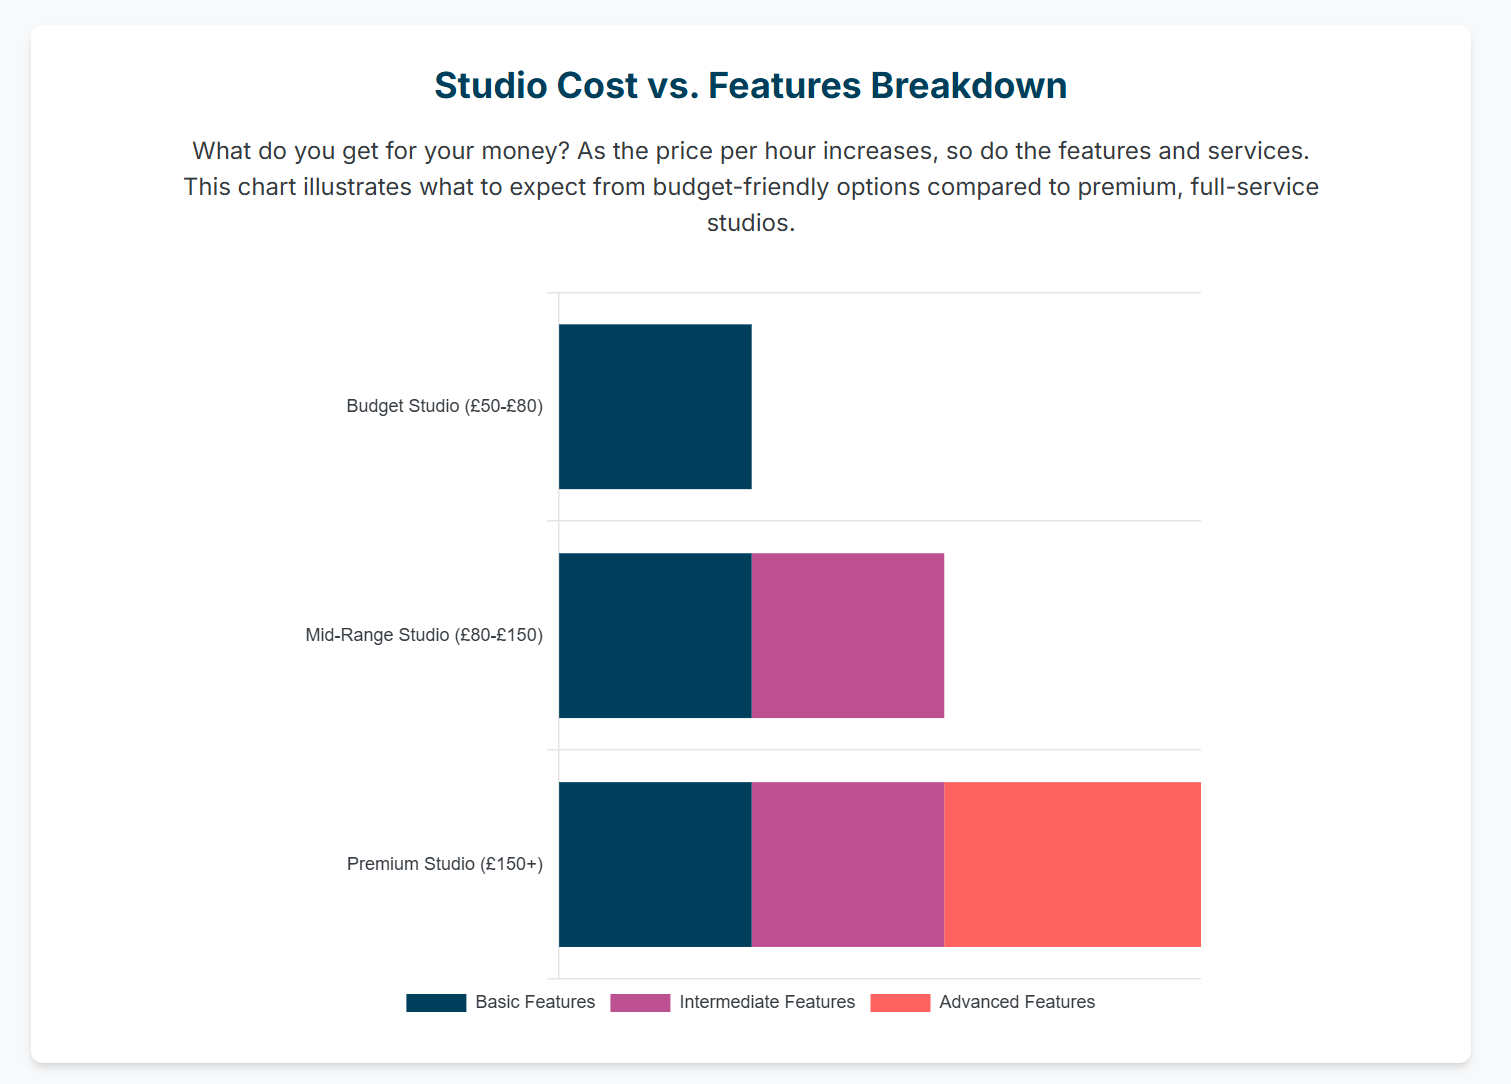Click Budget Studio dark blue bar

(655, 407)
